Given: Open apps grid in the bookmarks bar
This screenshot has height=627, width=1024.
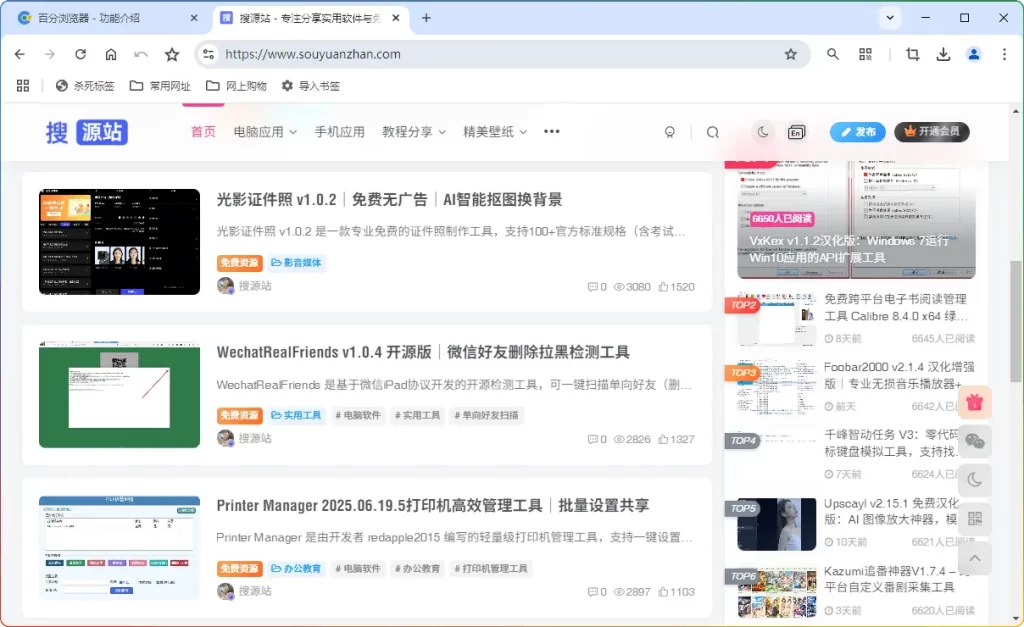Looking at the screenshot, I should (x=23, y=86).
